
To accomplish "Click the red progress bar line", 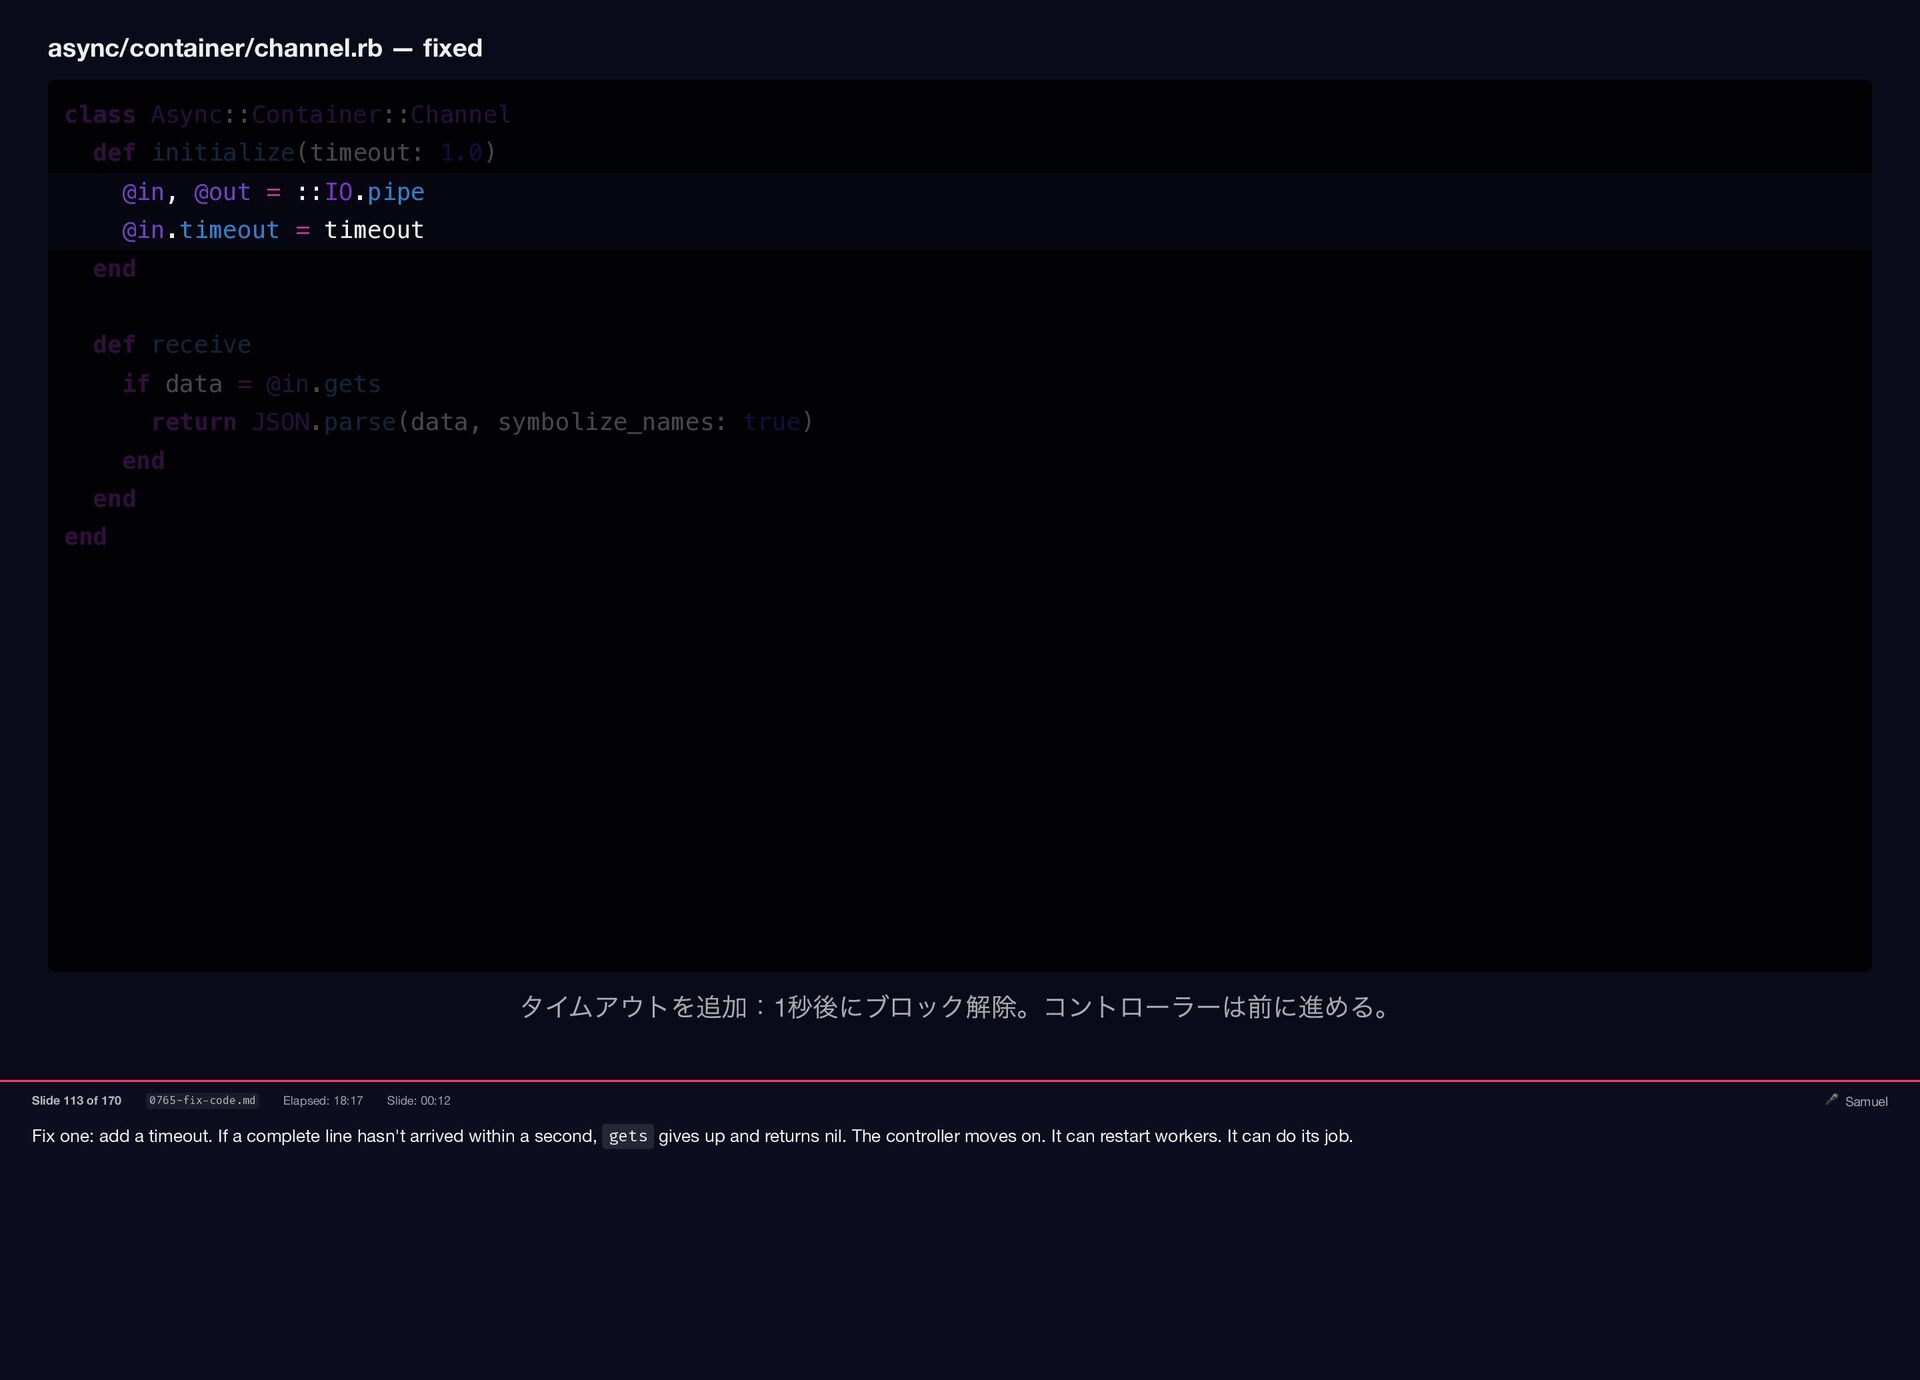I will (x=960, y=1081).
